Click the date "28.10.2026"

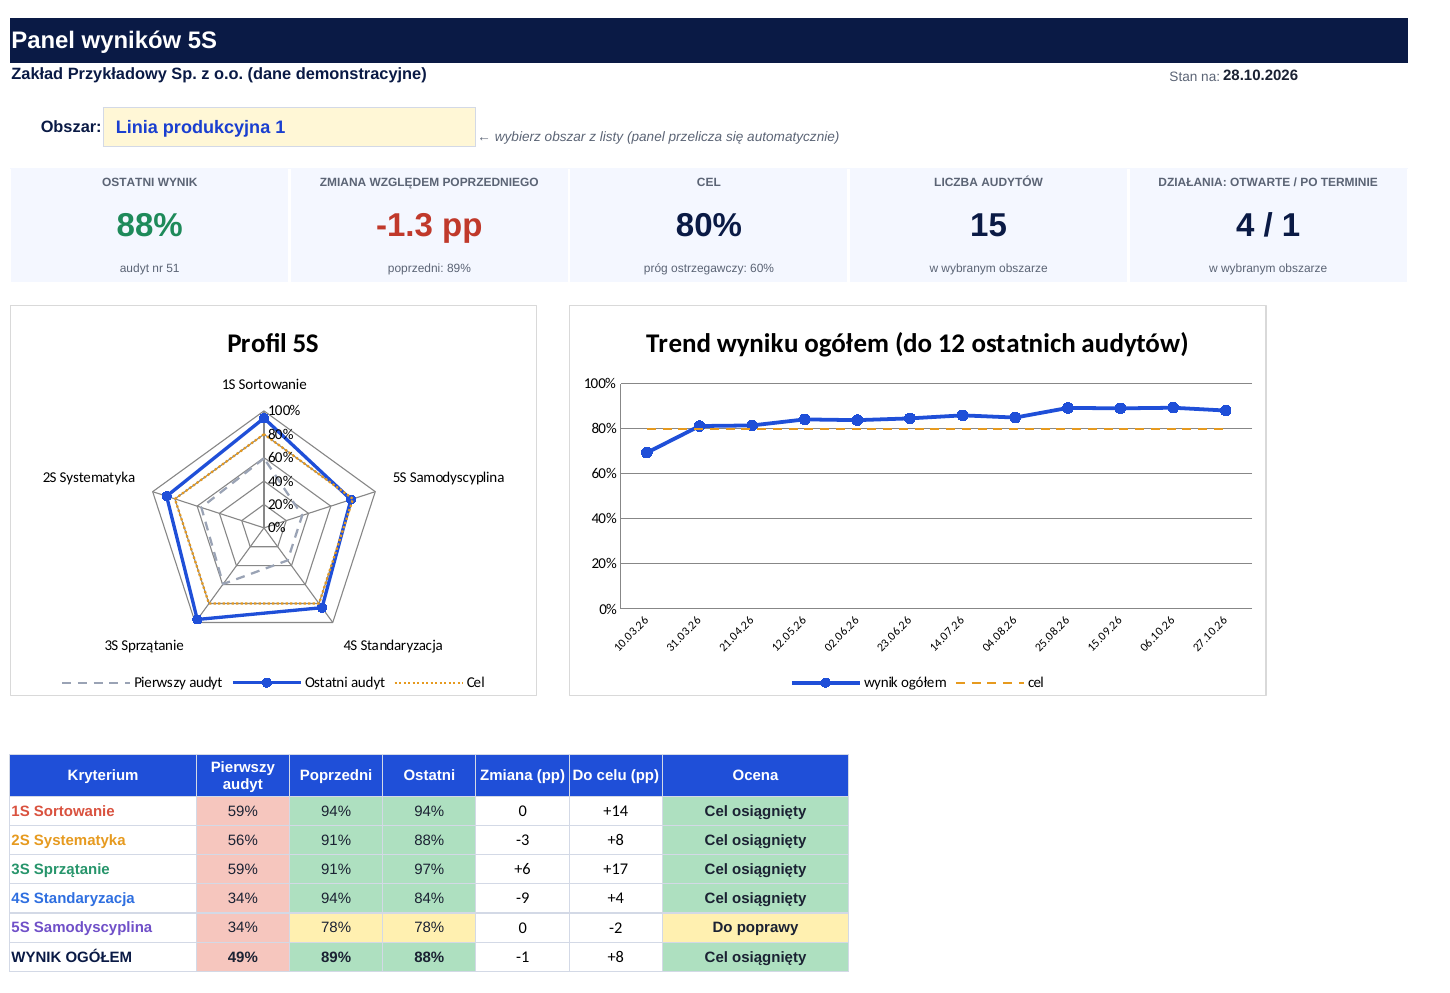click(x=1260, y=76)
